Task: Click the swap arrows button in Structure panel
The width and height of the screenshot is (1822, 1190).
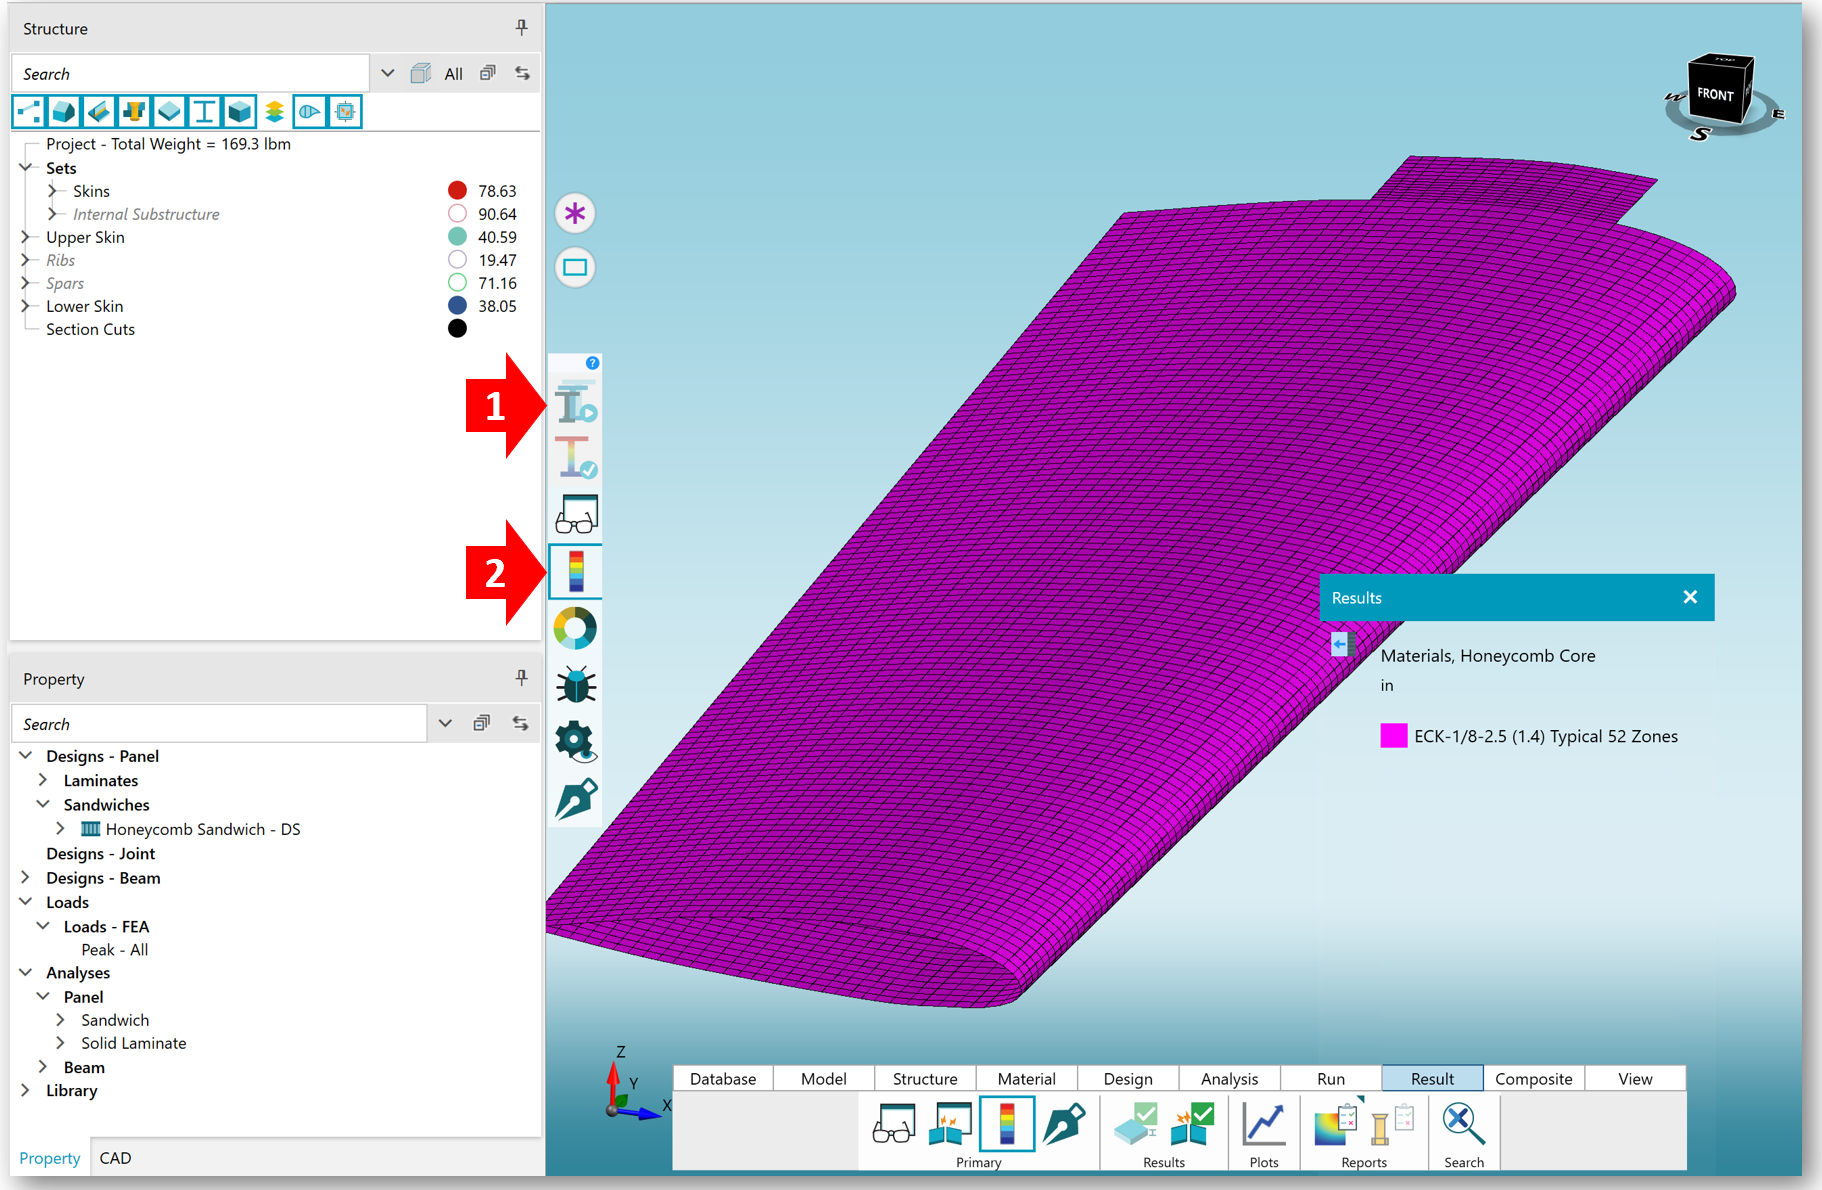Action: (x=522, y=73)
